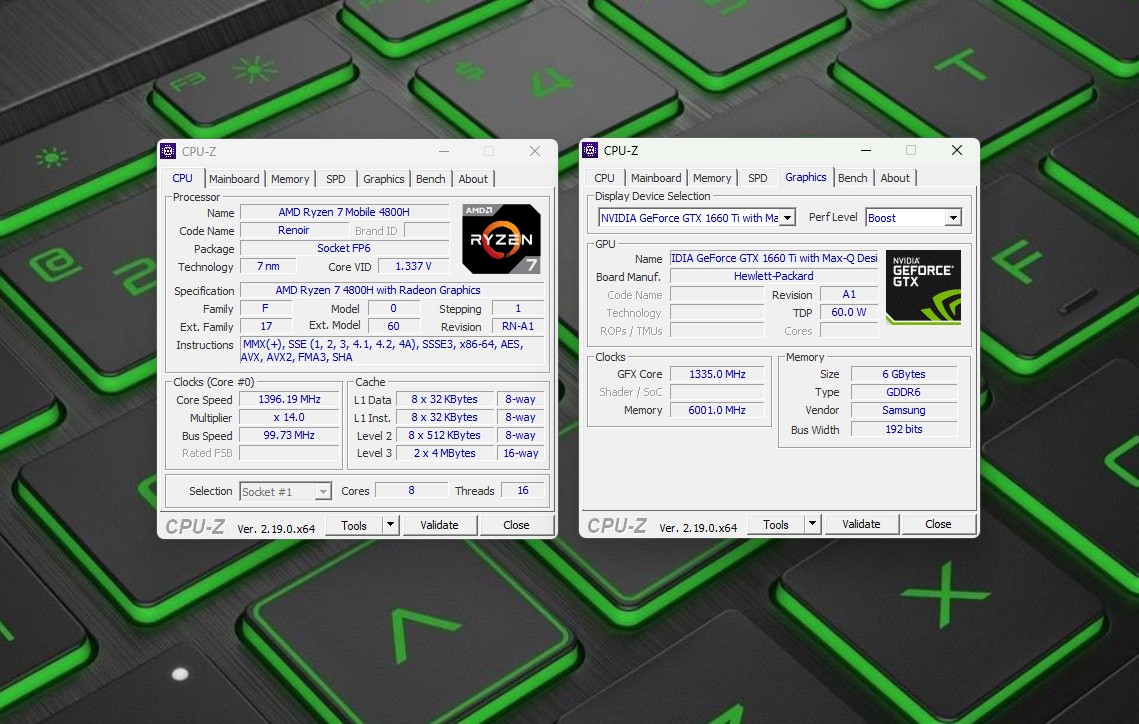Click Board Manuf. value Hewlett-Packard
The height and width of the screenshot is (724, 1139).
[774, 276]
